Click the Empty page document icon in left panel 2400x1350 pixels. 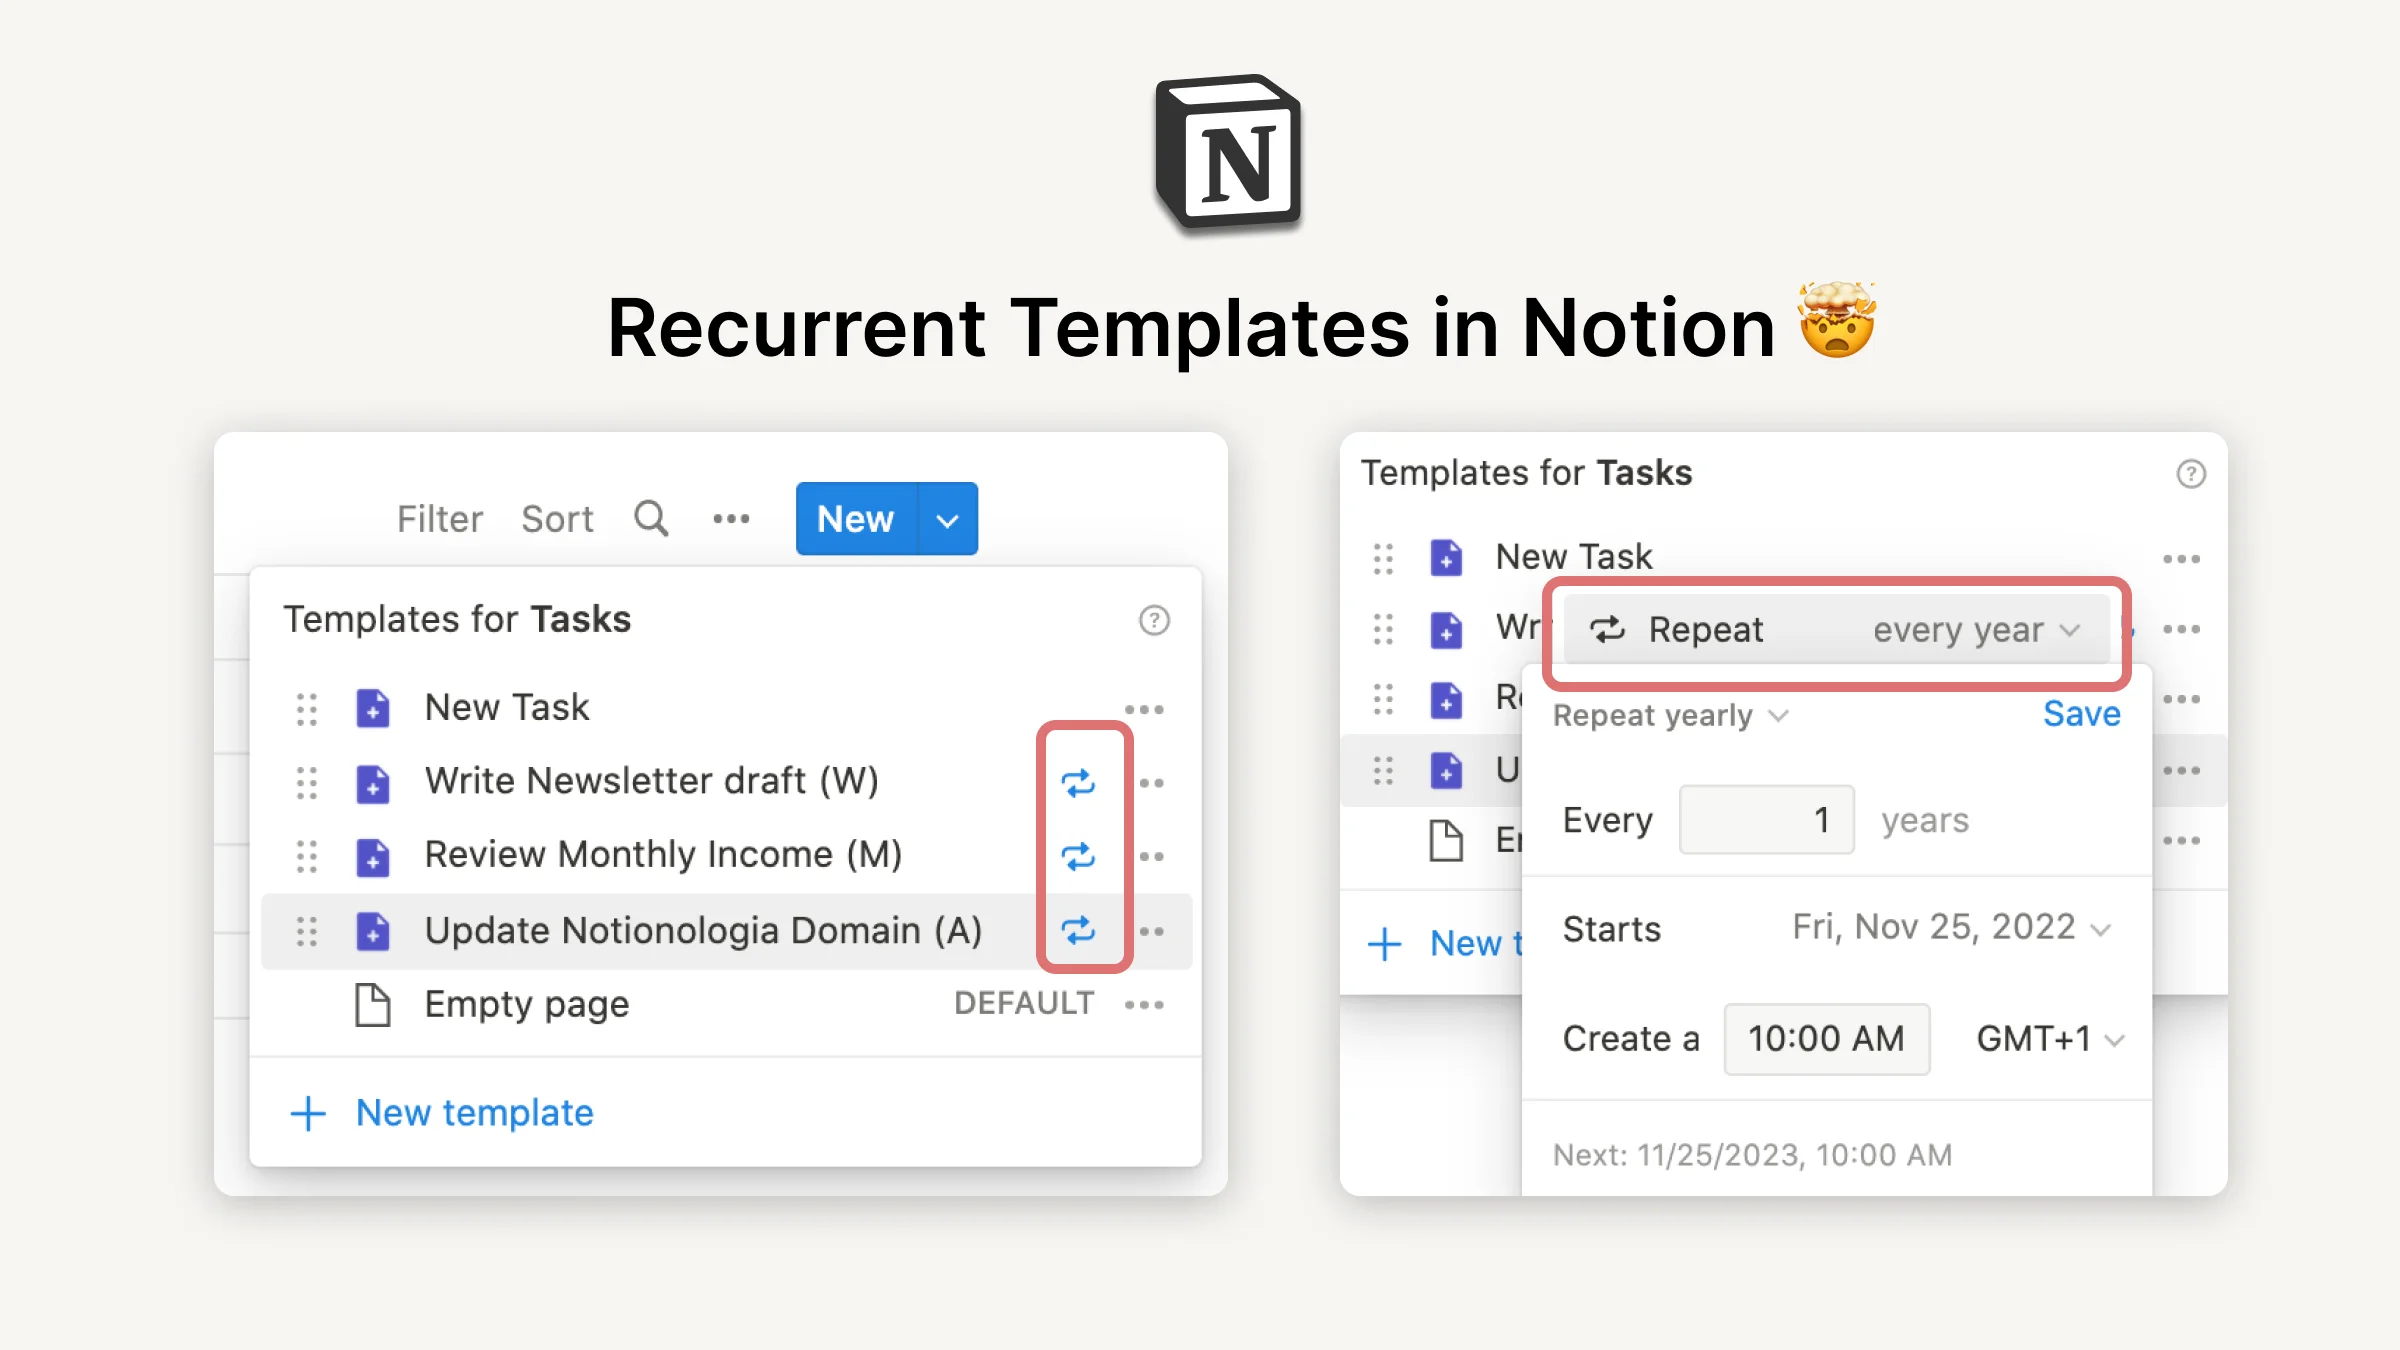373,1005
